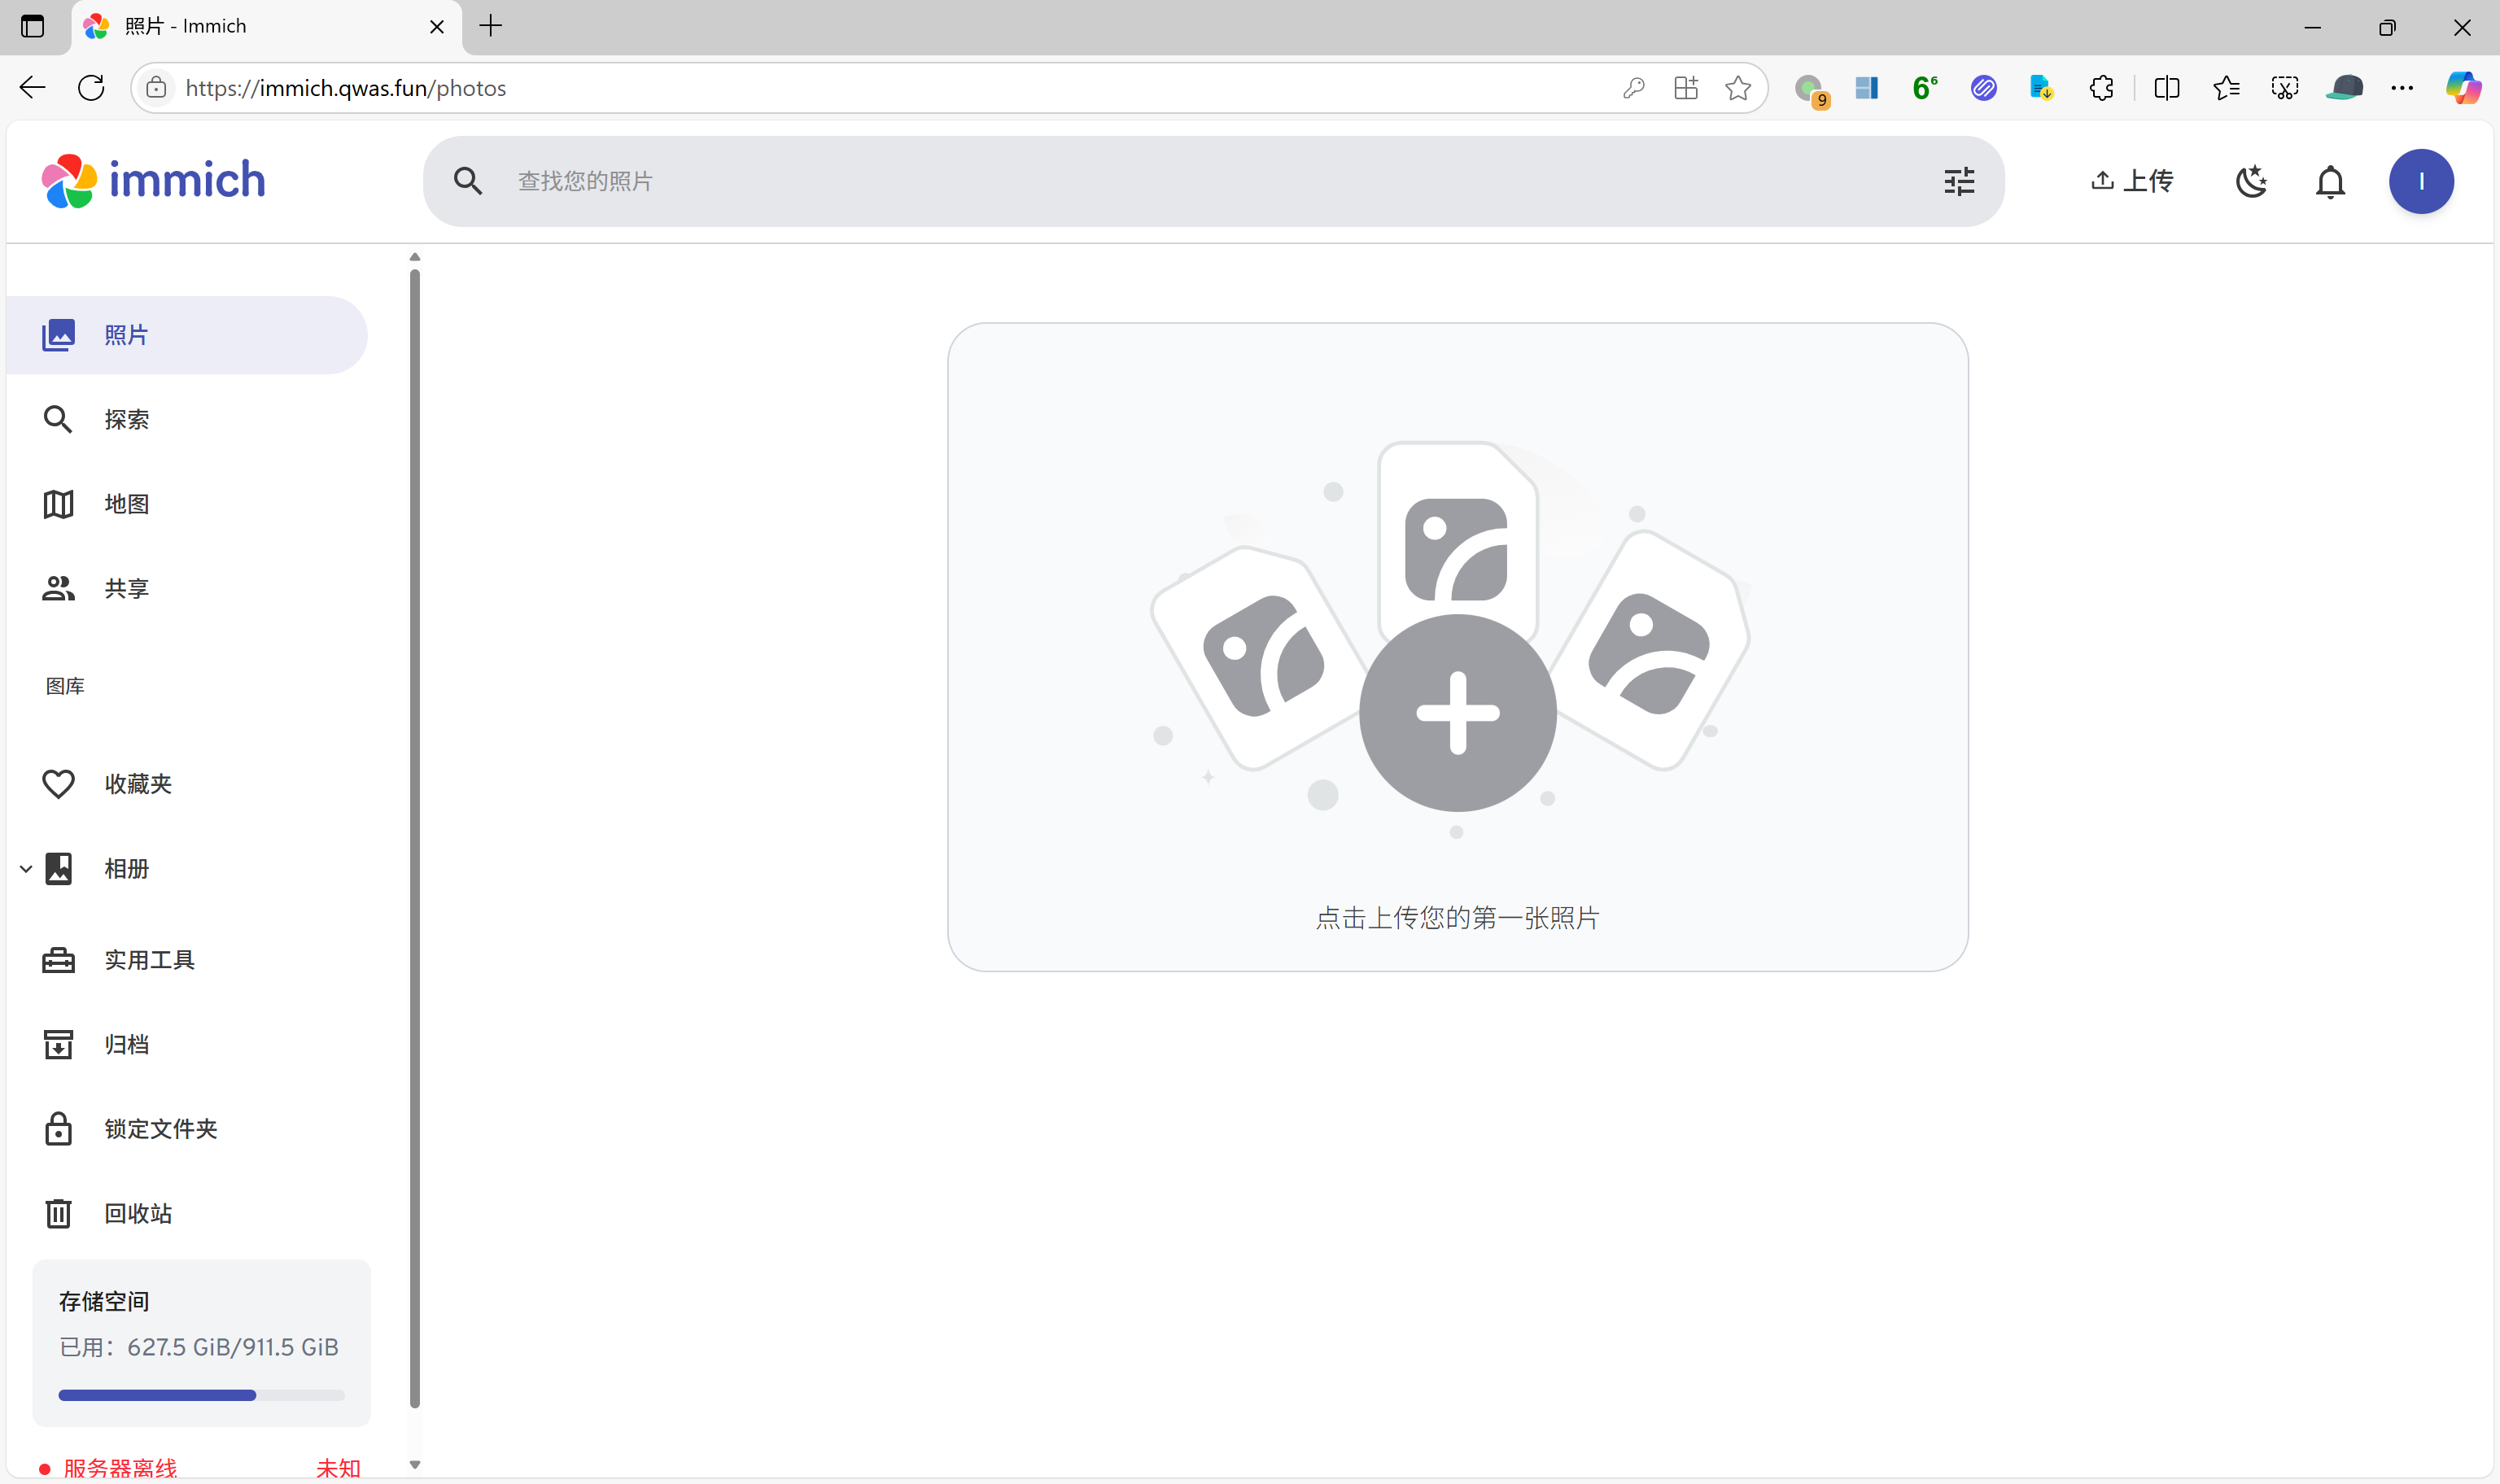Toggle dark mode moon icon
Image resolution: width=2500 pixels, height=1484 pixels.
pos(2251,182)
